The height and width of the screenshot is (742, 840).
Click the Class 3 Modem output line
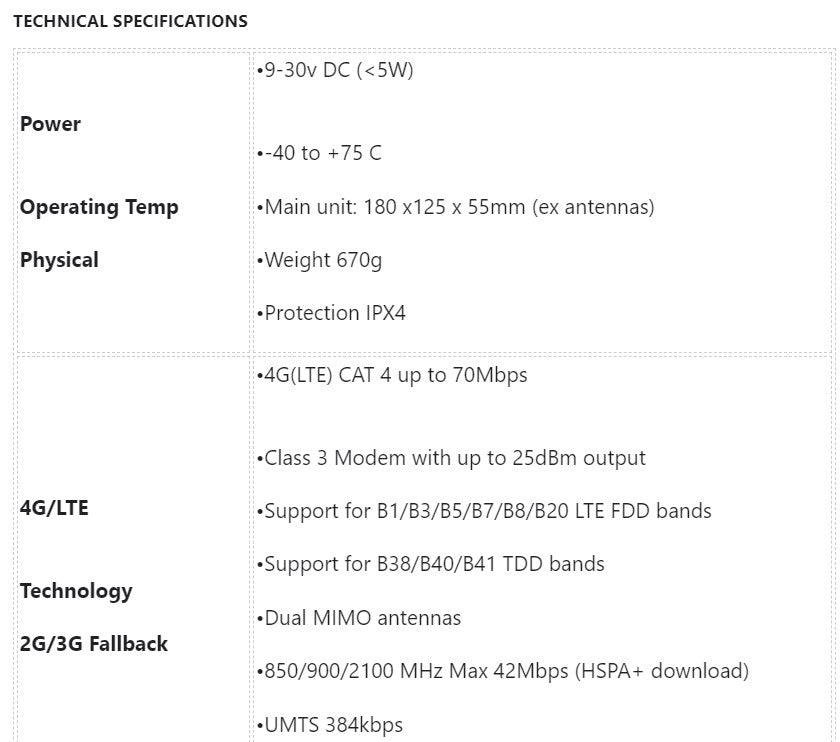tap(452, 458)
